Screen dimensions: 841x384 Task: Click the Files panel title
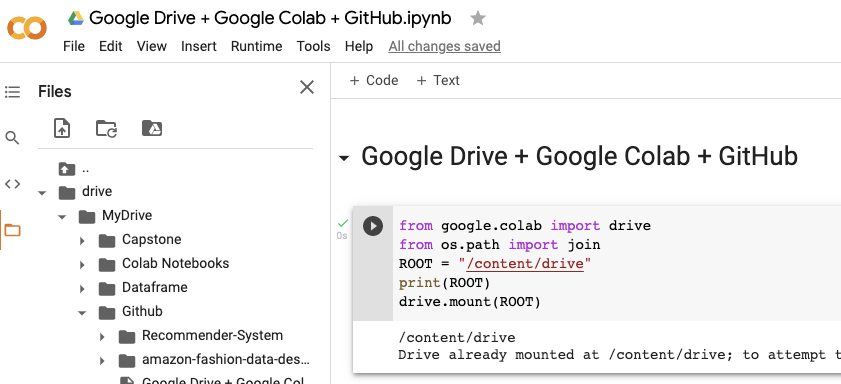pos(55,92)
